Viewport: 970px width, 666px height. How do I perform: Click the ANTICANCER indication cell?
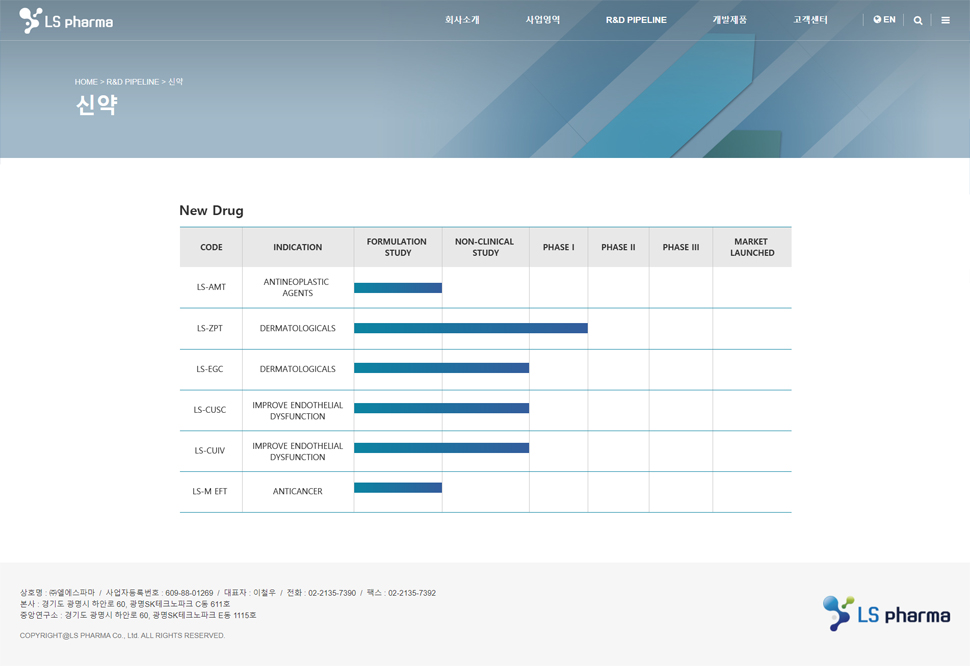pyautogui.click(x=297, y=491)
